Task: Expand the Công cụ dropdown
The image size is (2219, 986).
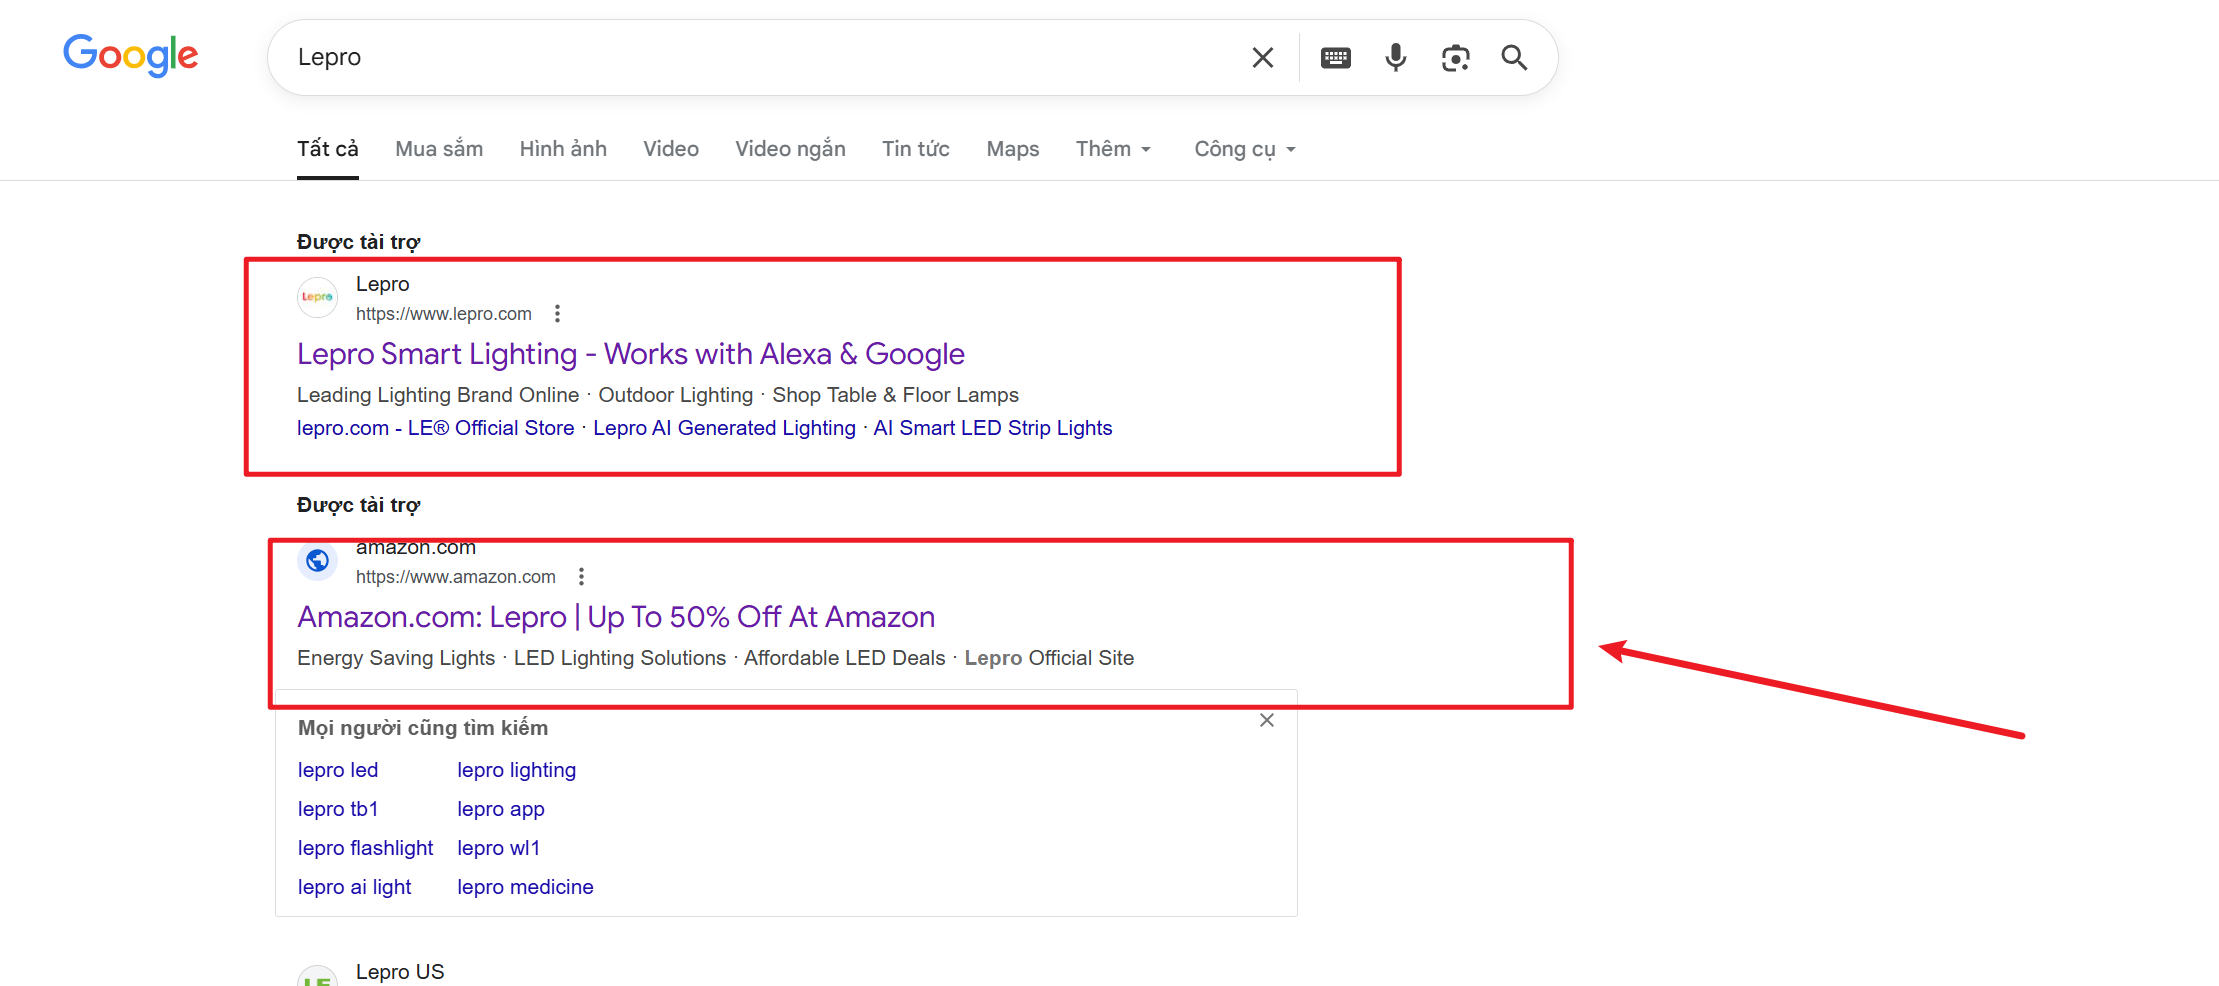Action: pos(1244,149)
